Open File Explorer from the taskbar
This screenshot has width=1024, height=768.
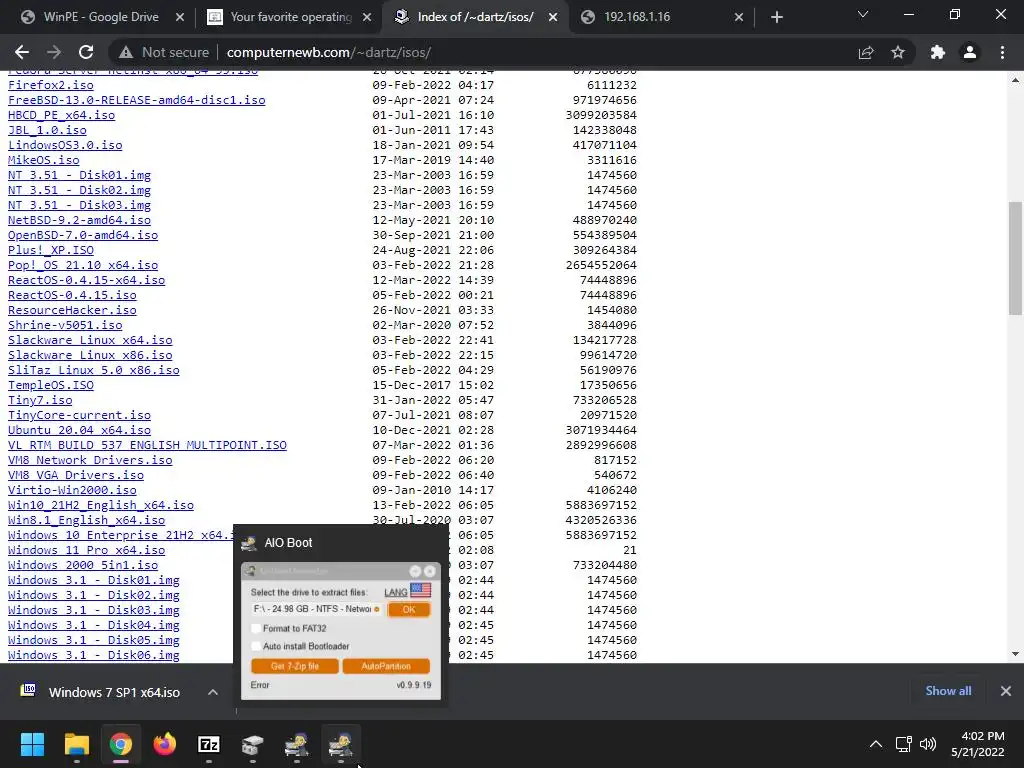[x=76, y=744]
